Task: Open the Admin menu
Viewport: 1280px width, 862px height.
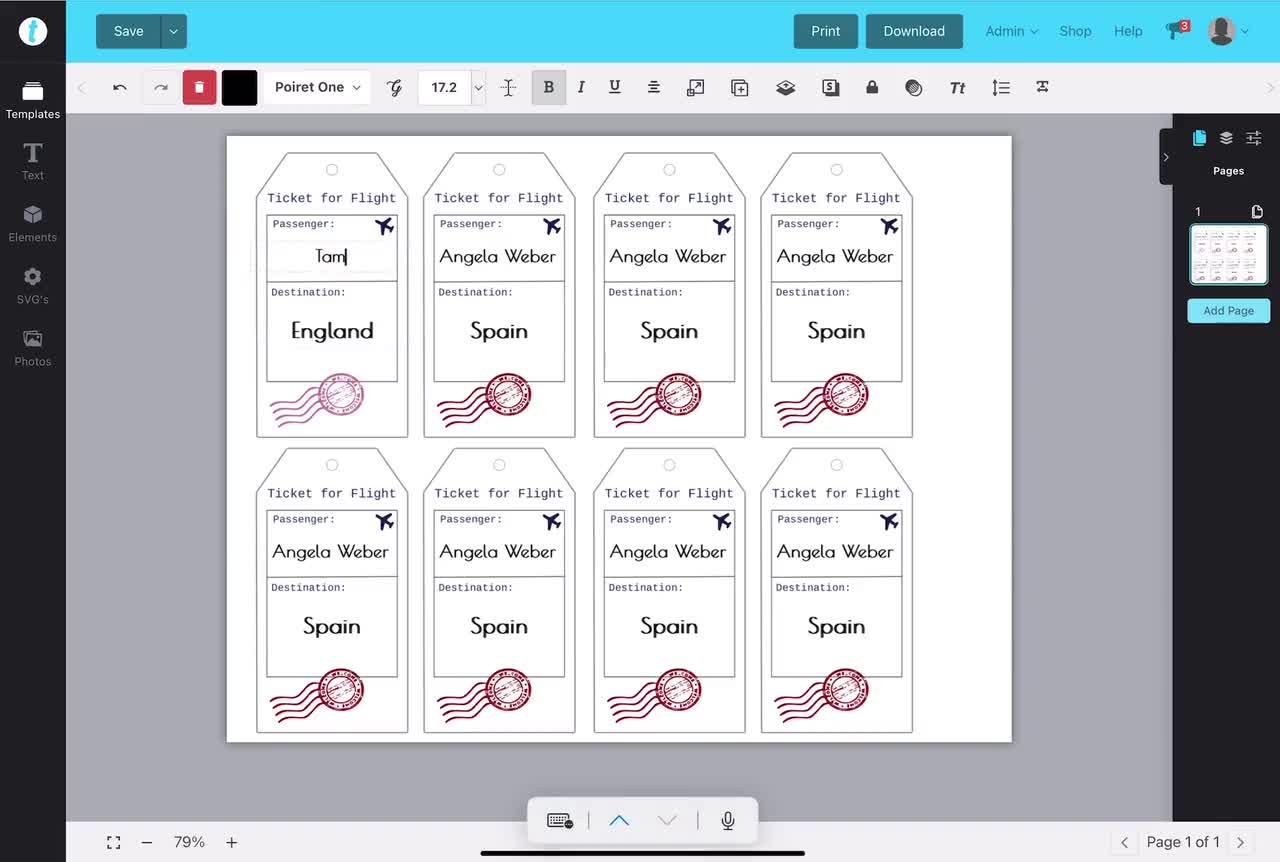Action: [1011, 31]
